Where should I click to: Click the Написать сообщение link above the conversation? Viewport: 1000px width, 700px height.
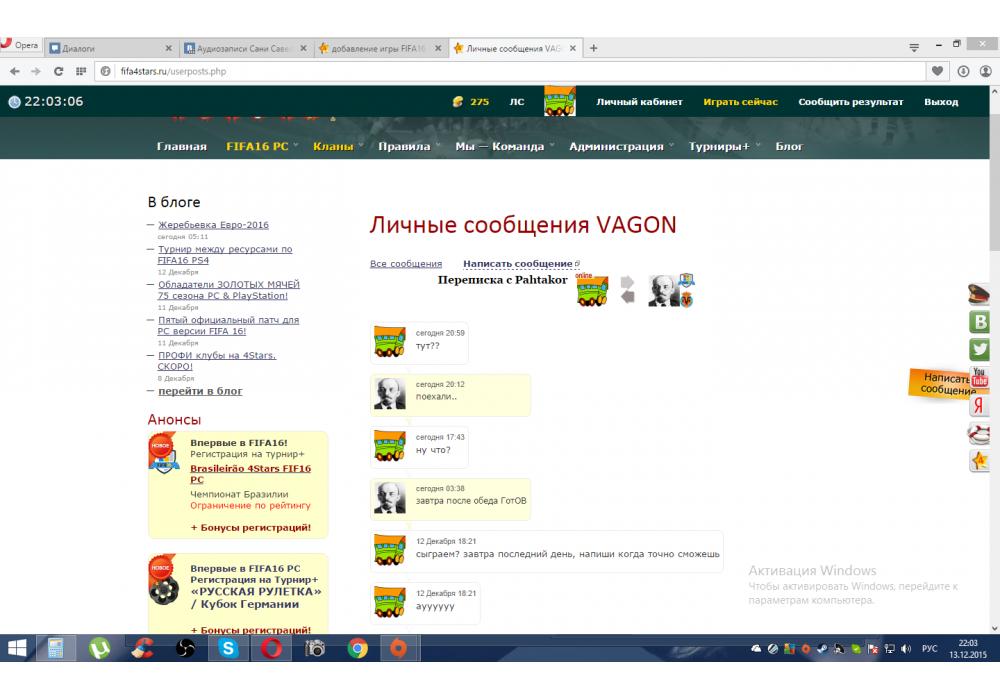point(518,264)
